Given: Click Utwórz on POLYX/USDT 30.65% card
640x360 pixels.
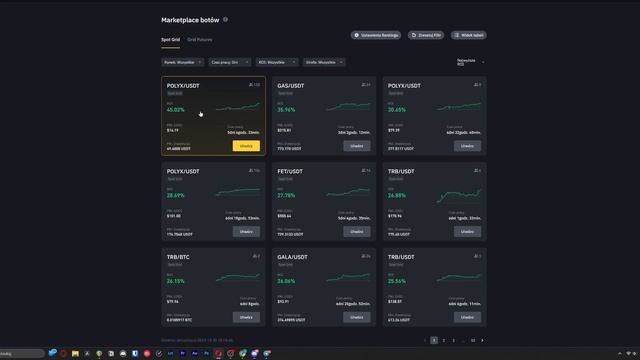Looking at the screenshot, I should click(x=467, y=146).
